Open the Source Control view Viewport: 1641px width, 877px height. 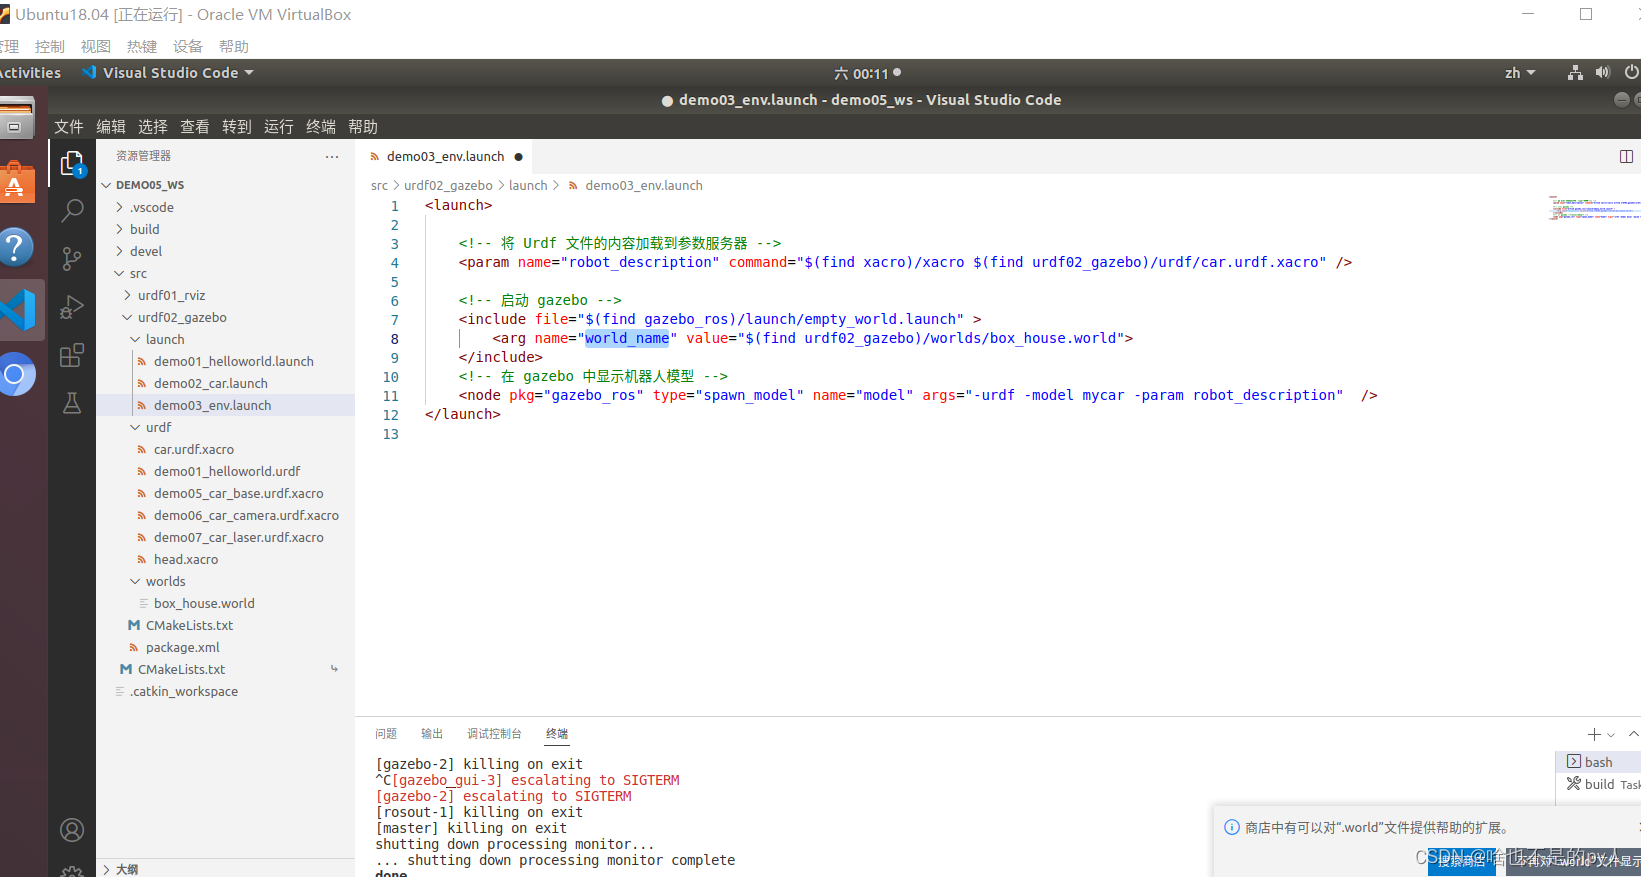point(72,259)
